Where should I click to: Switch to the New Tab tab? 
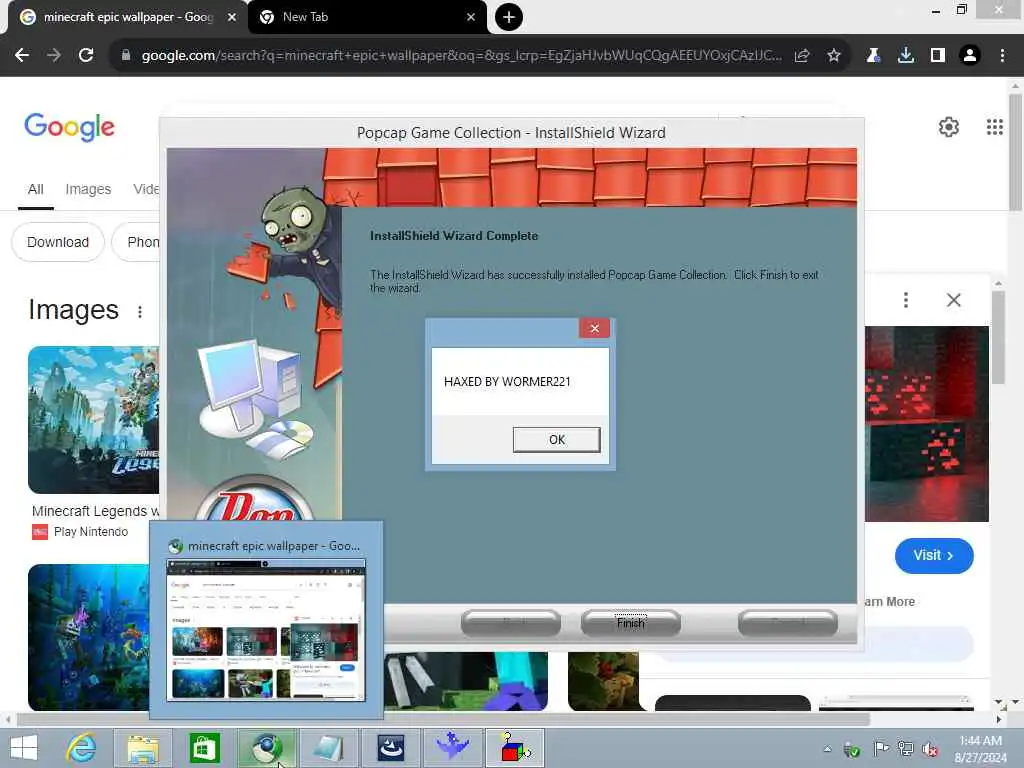coord(368,17)
